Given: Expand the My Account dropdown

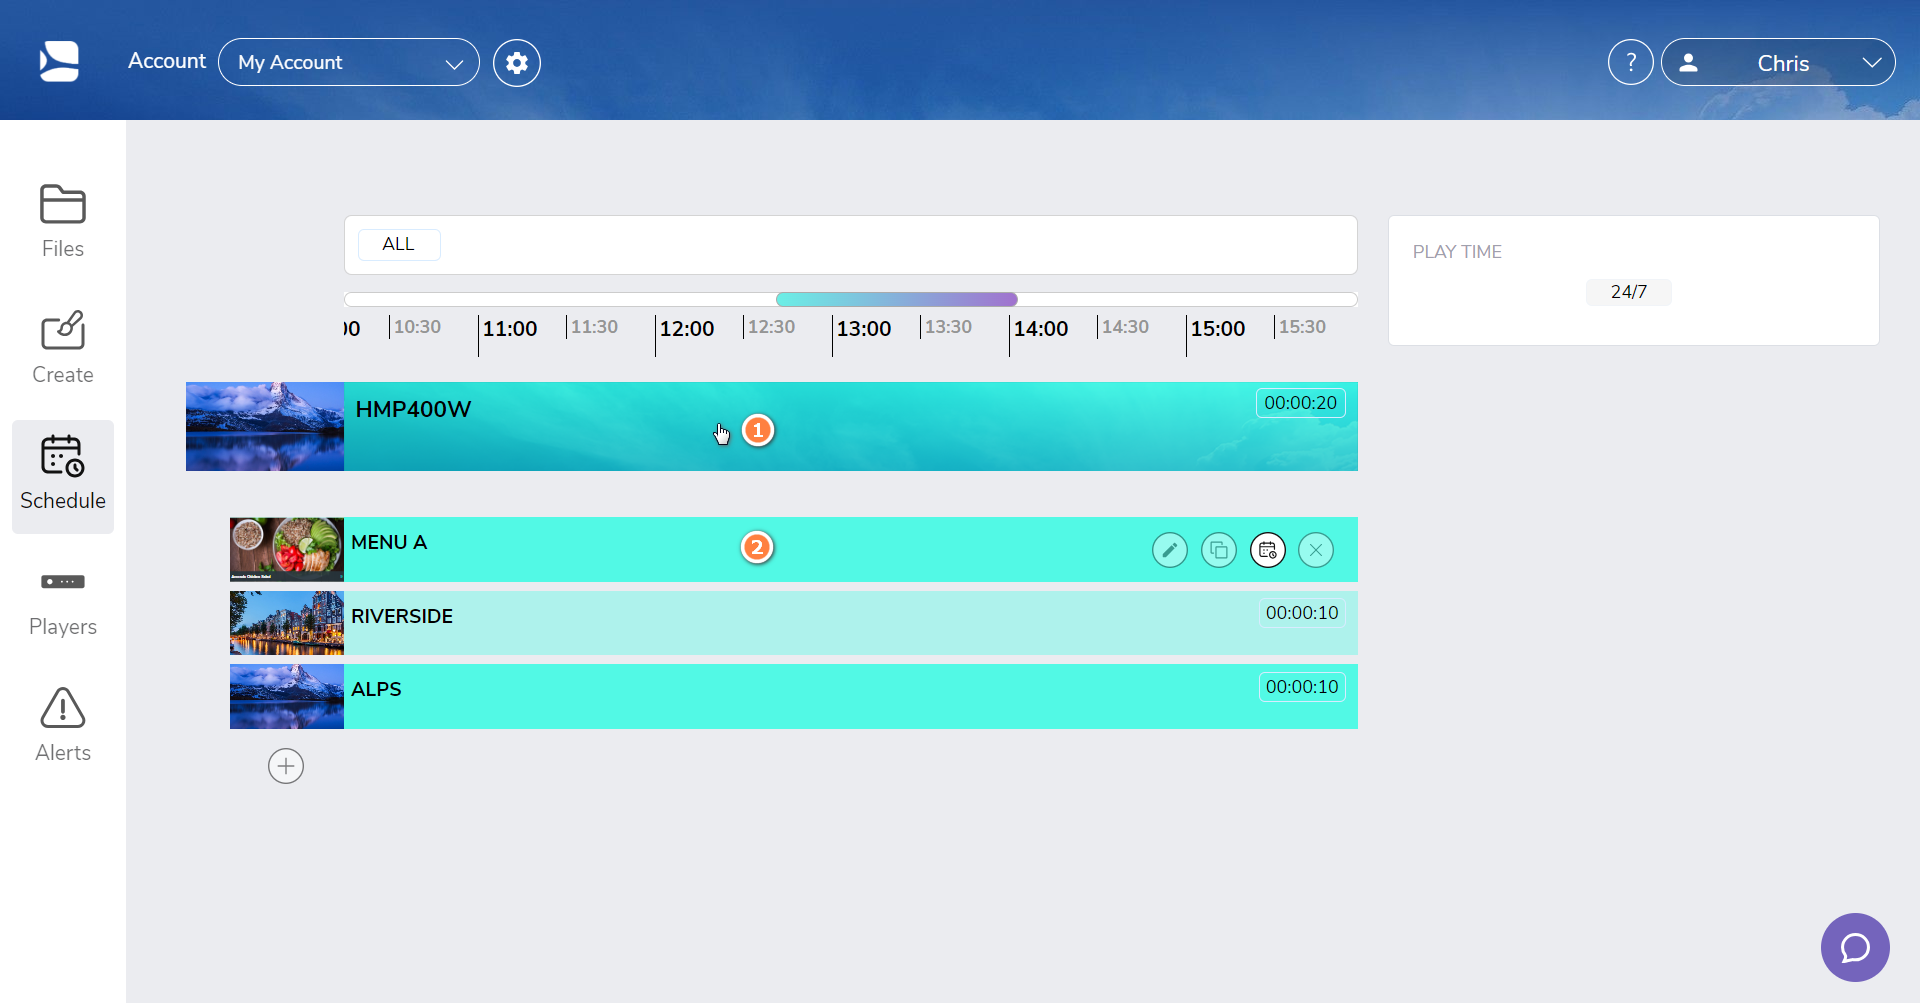Looking at the screenshot, I should coord(349,62).
